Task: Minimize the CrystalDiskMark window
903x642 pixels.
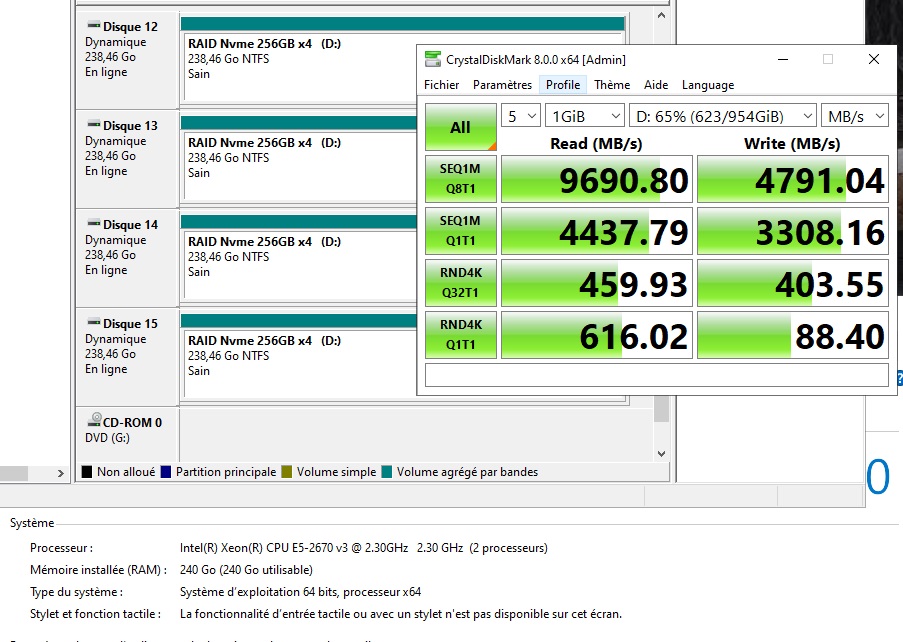Action: click(x=783, y=59)
